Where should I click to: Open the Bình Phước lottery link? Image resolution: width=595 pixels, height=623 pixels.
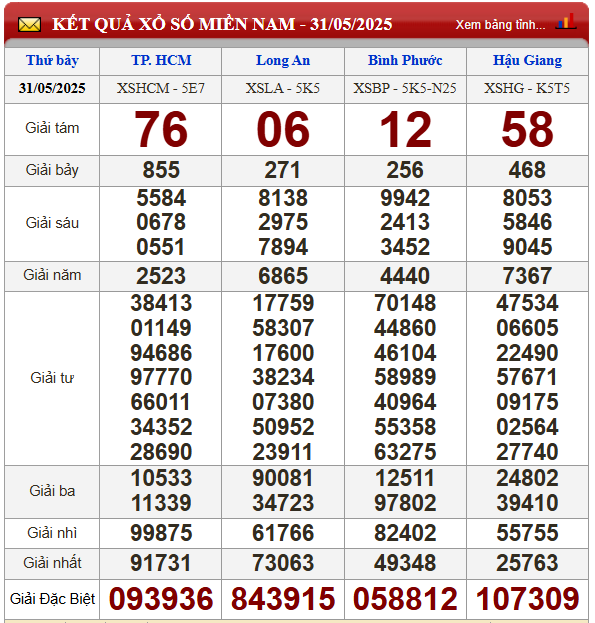(x=405, y=60)
